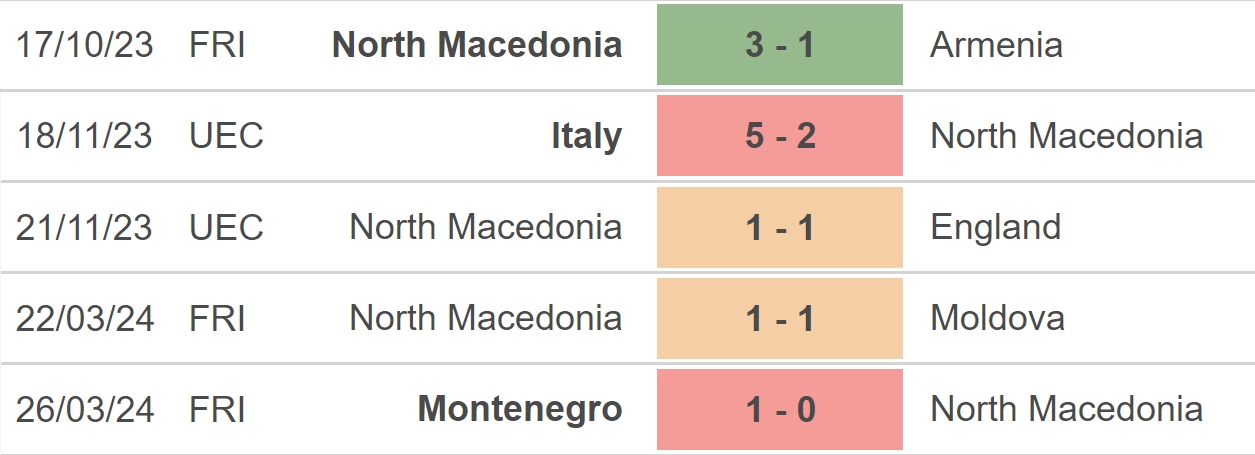Click the date 17/10/23
Screen dimensions: 1255x455
(85, 45)
